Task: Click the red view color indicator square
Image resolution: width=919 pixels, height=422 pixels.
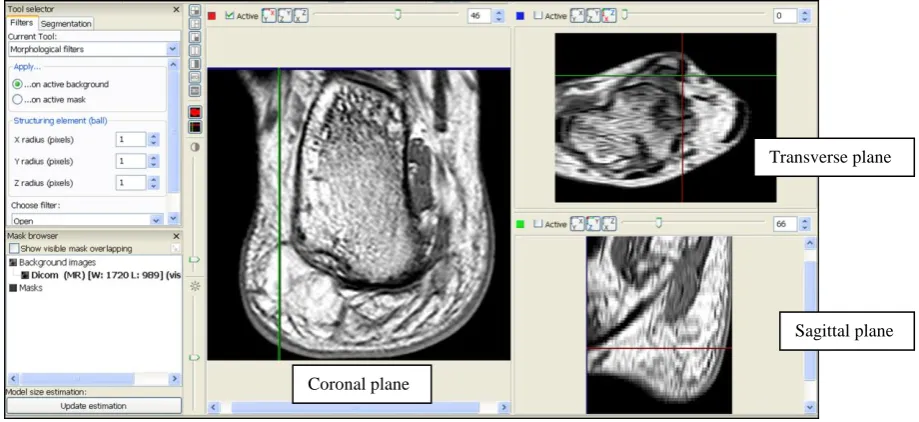Action: (212, 16)
